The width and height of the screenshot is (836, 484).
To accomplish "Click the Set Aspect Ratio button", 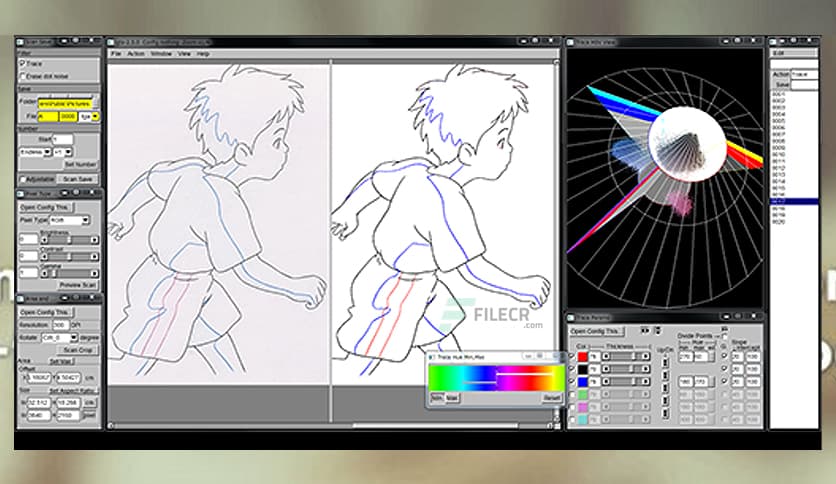I will [x=72, y=391].
